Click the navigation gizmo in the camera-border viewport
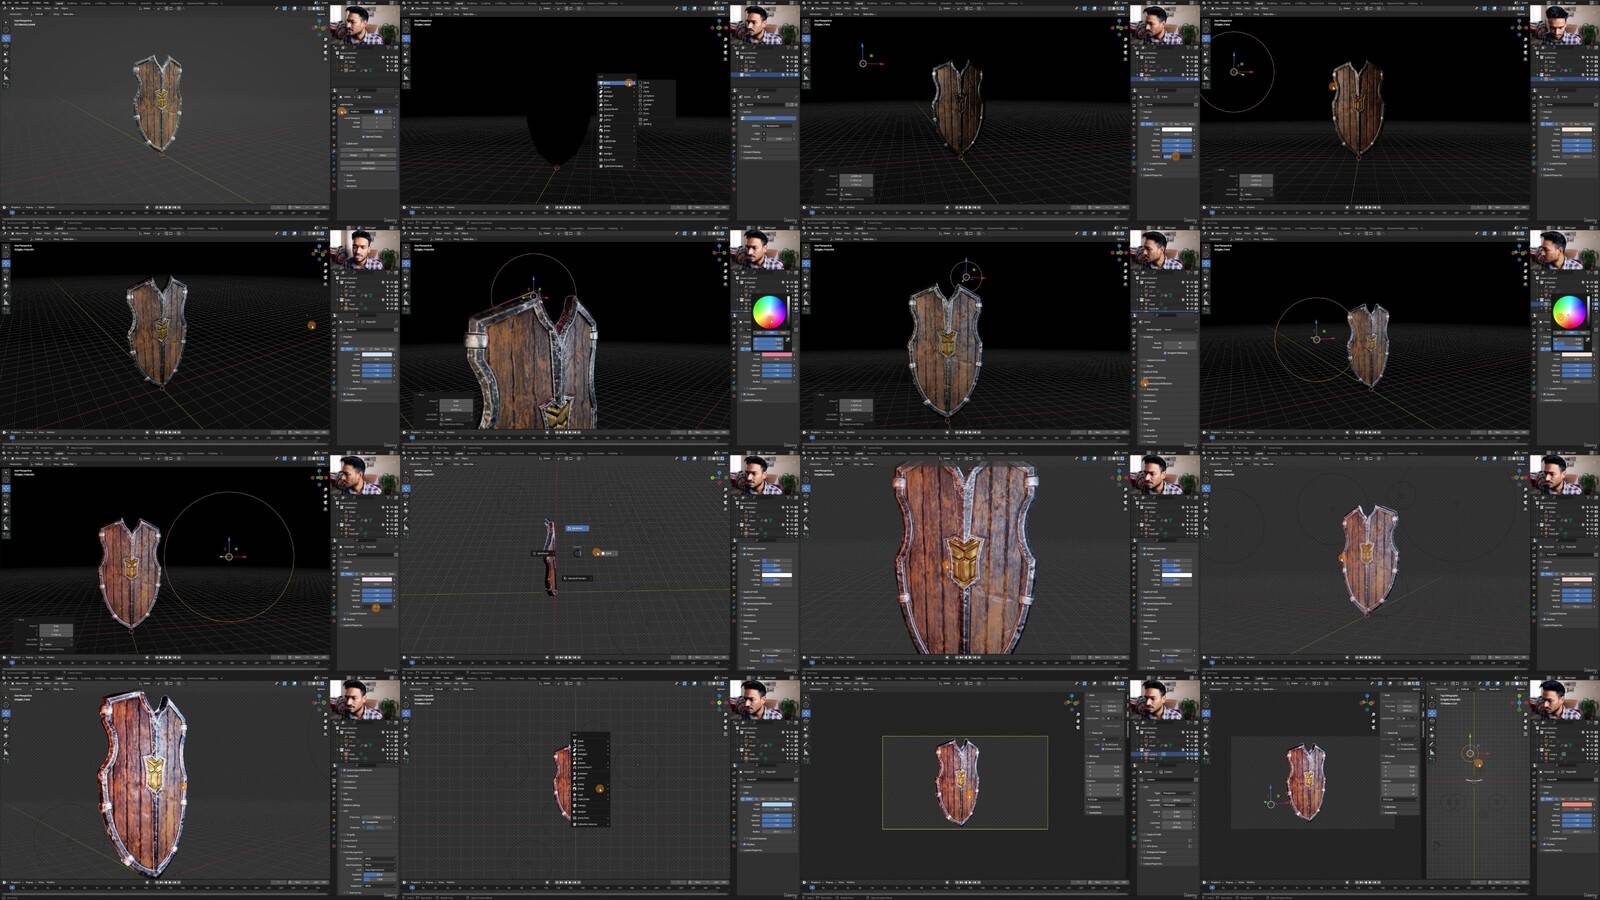Viewport: 1600px width, 900px height. 1072,698
